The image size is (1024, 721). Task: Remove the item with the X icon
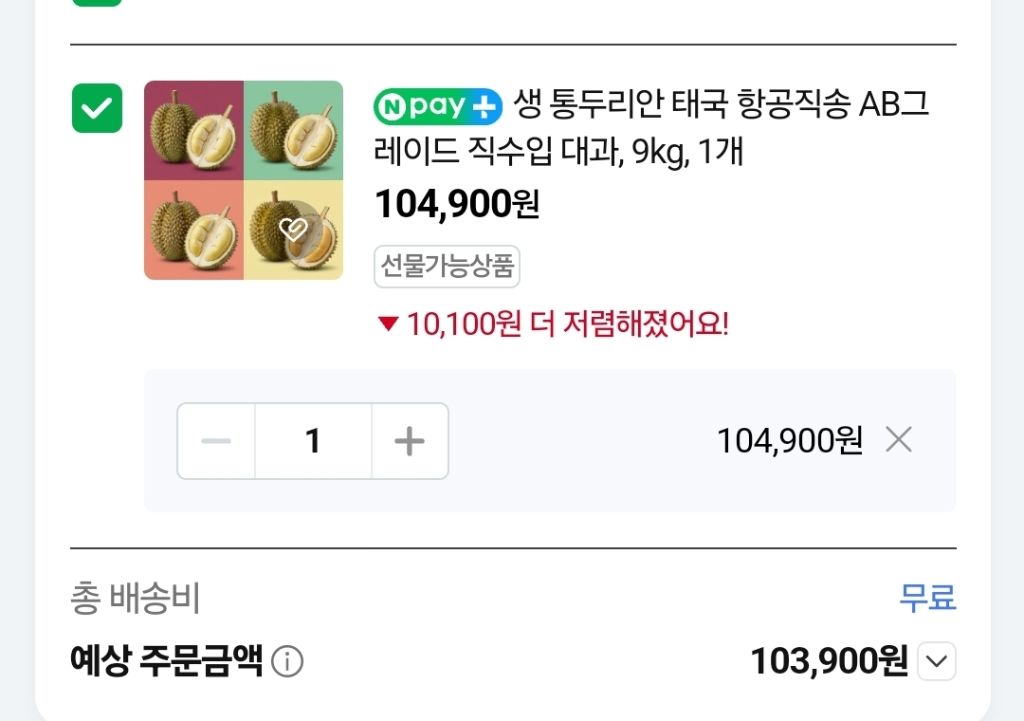pos(899,440)
